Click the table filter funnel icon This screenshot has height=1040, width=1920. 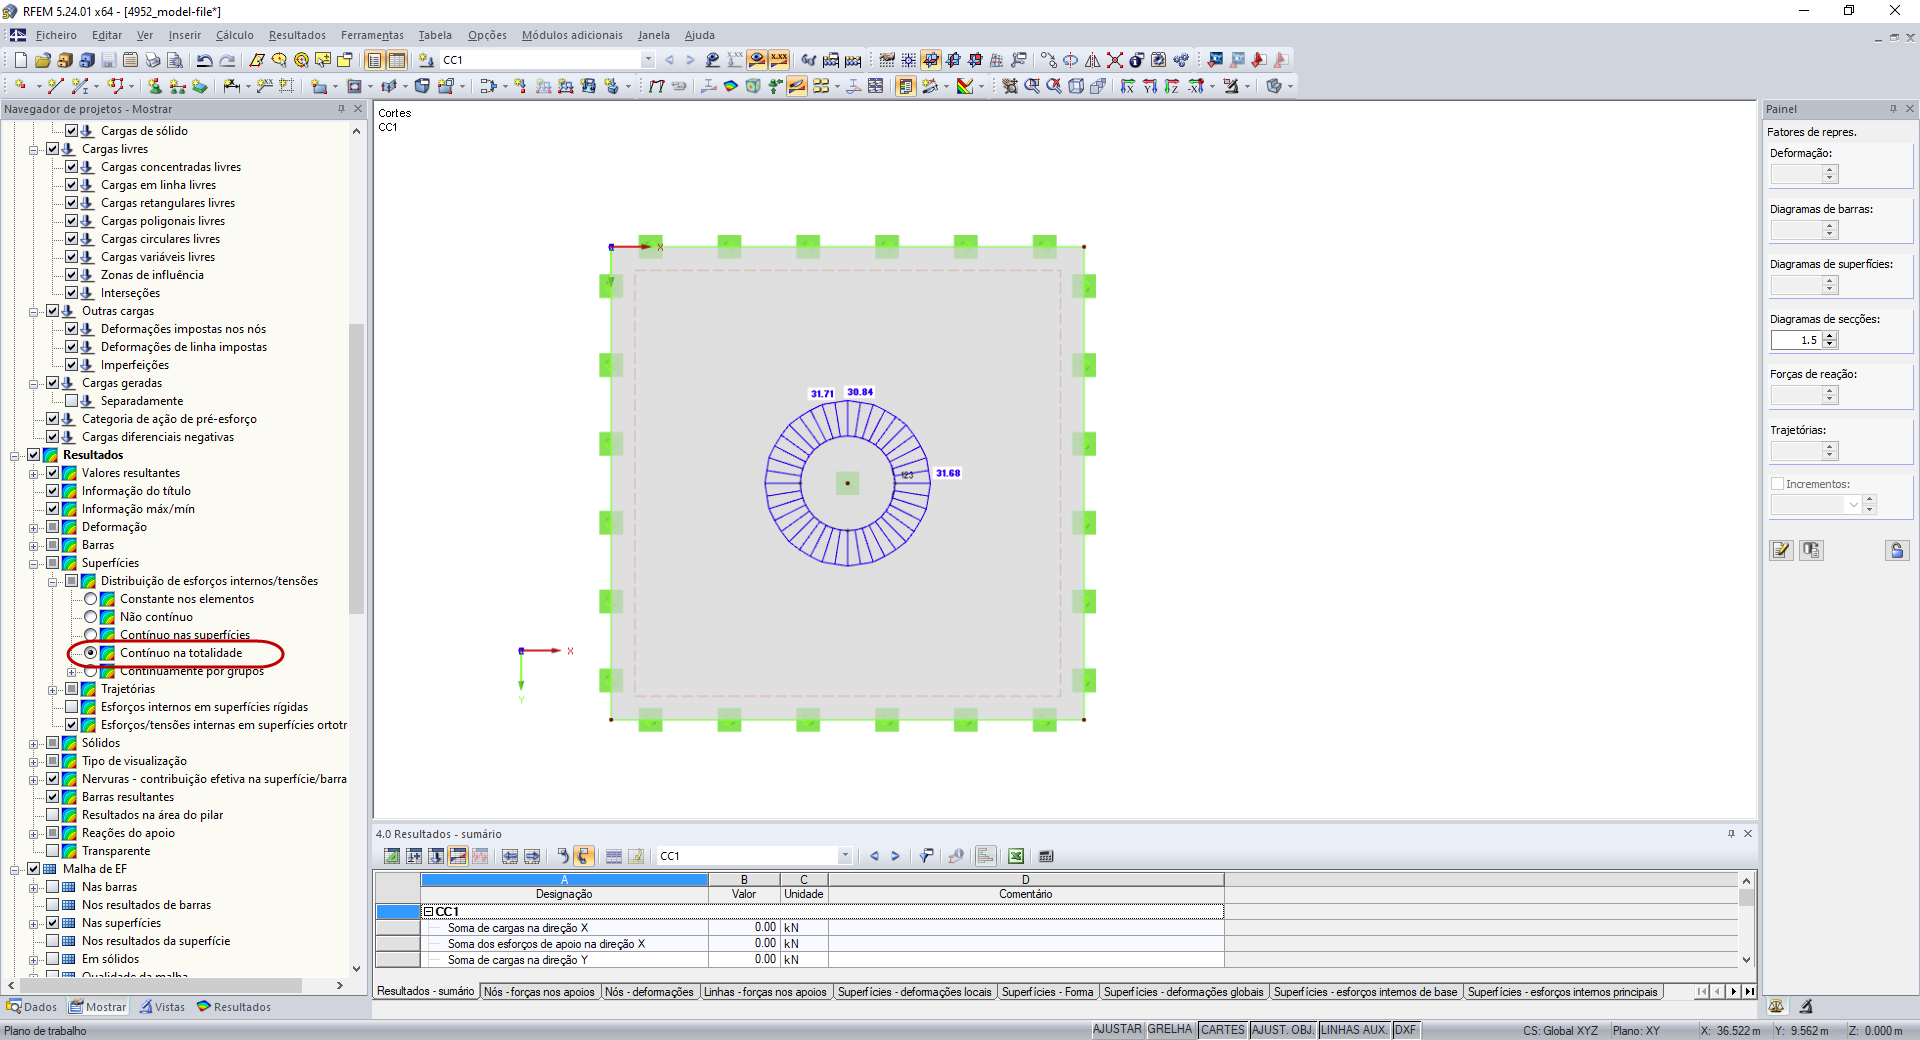926,856
